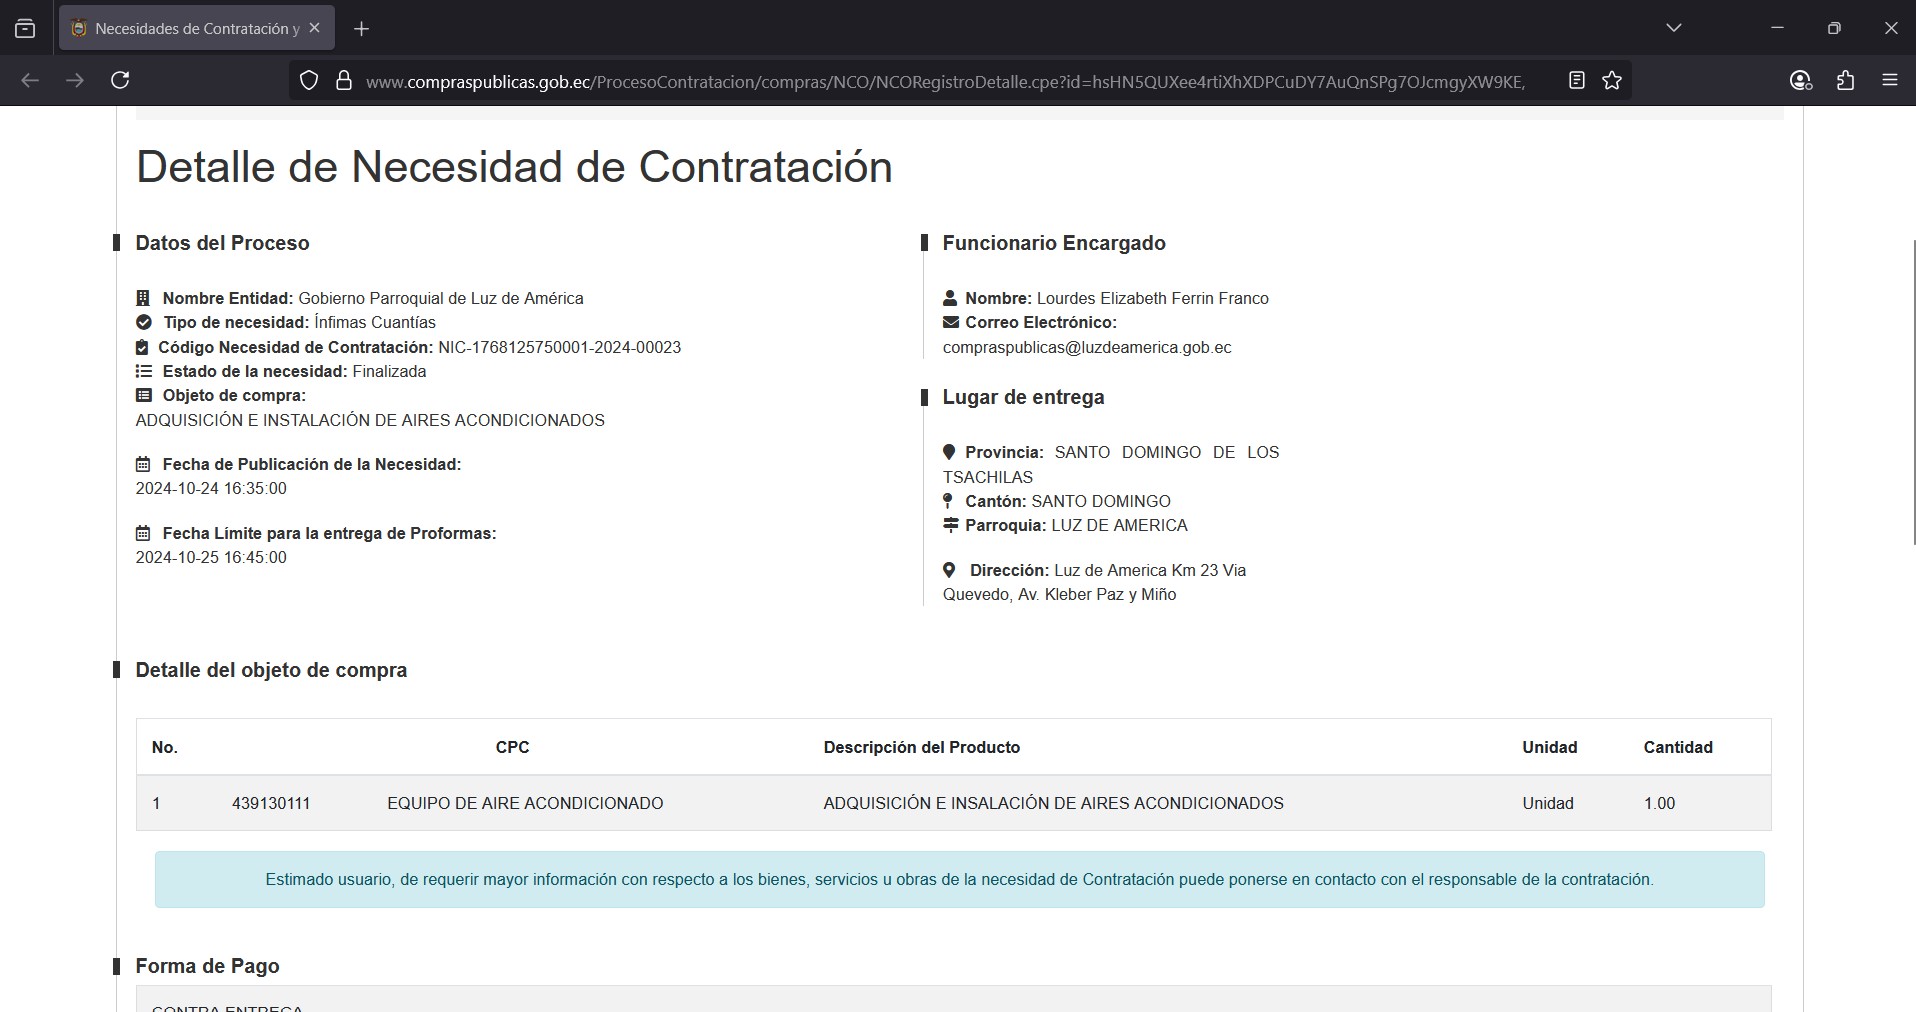1916x1012 pixels.
Task: Select email compraspublicas@luzdeamerica.gob.ec
Action: point(1087,347)
